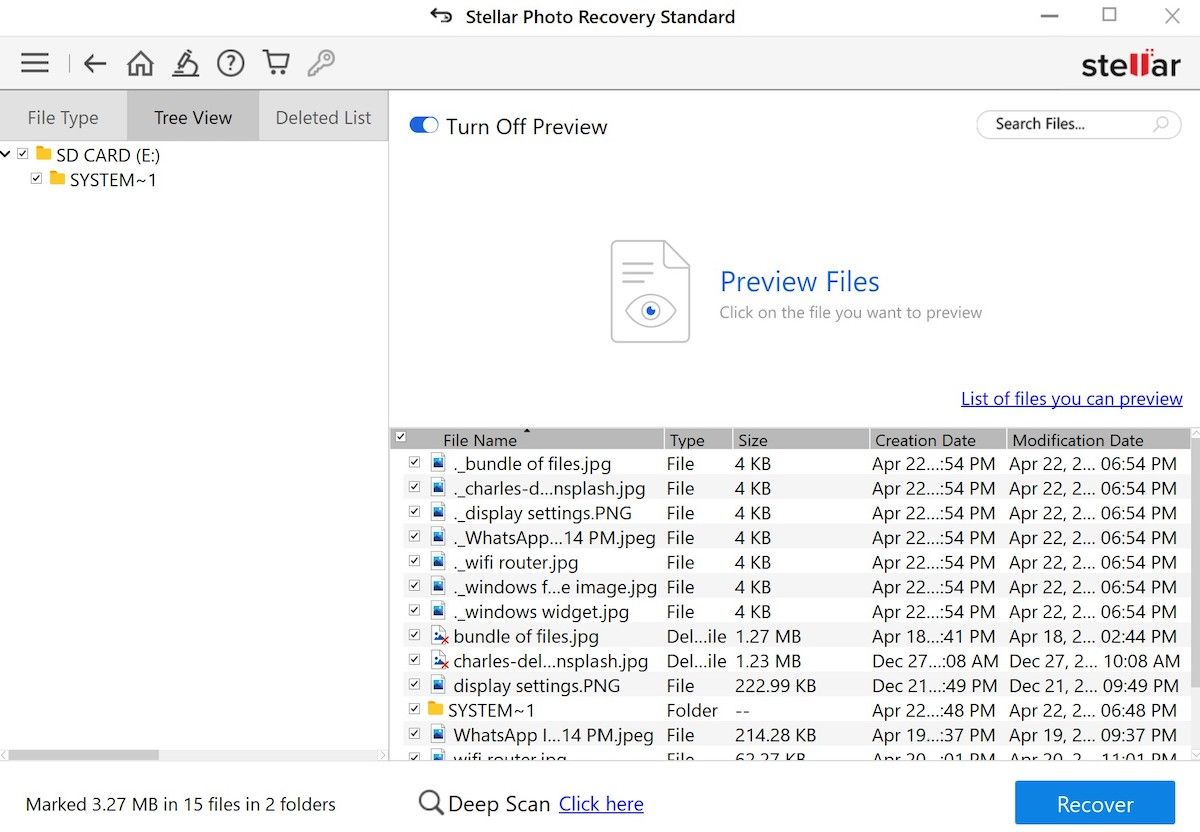Screen dimensions: 1200x832
Task: Open the hamburger menu
Action: click(x=35, y=64)
